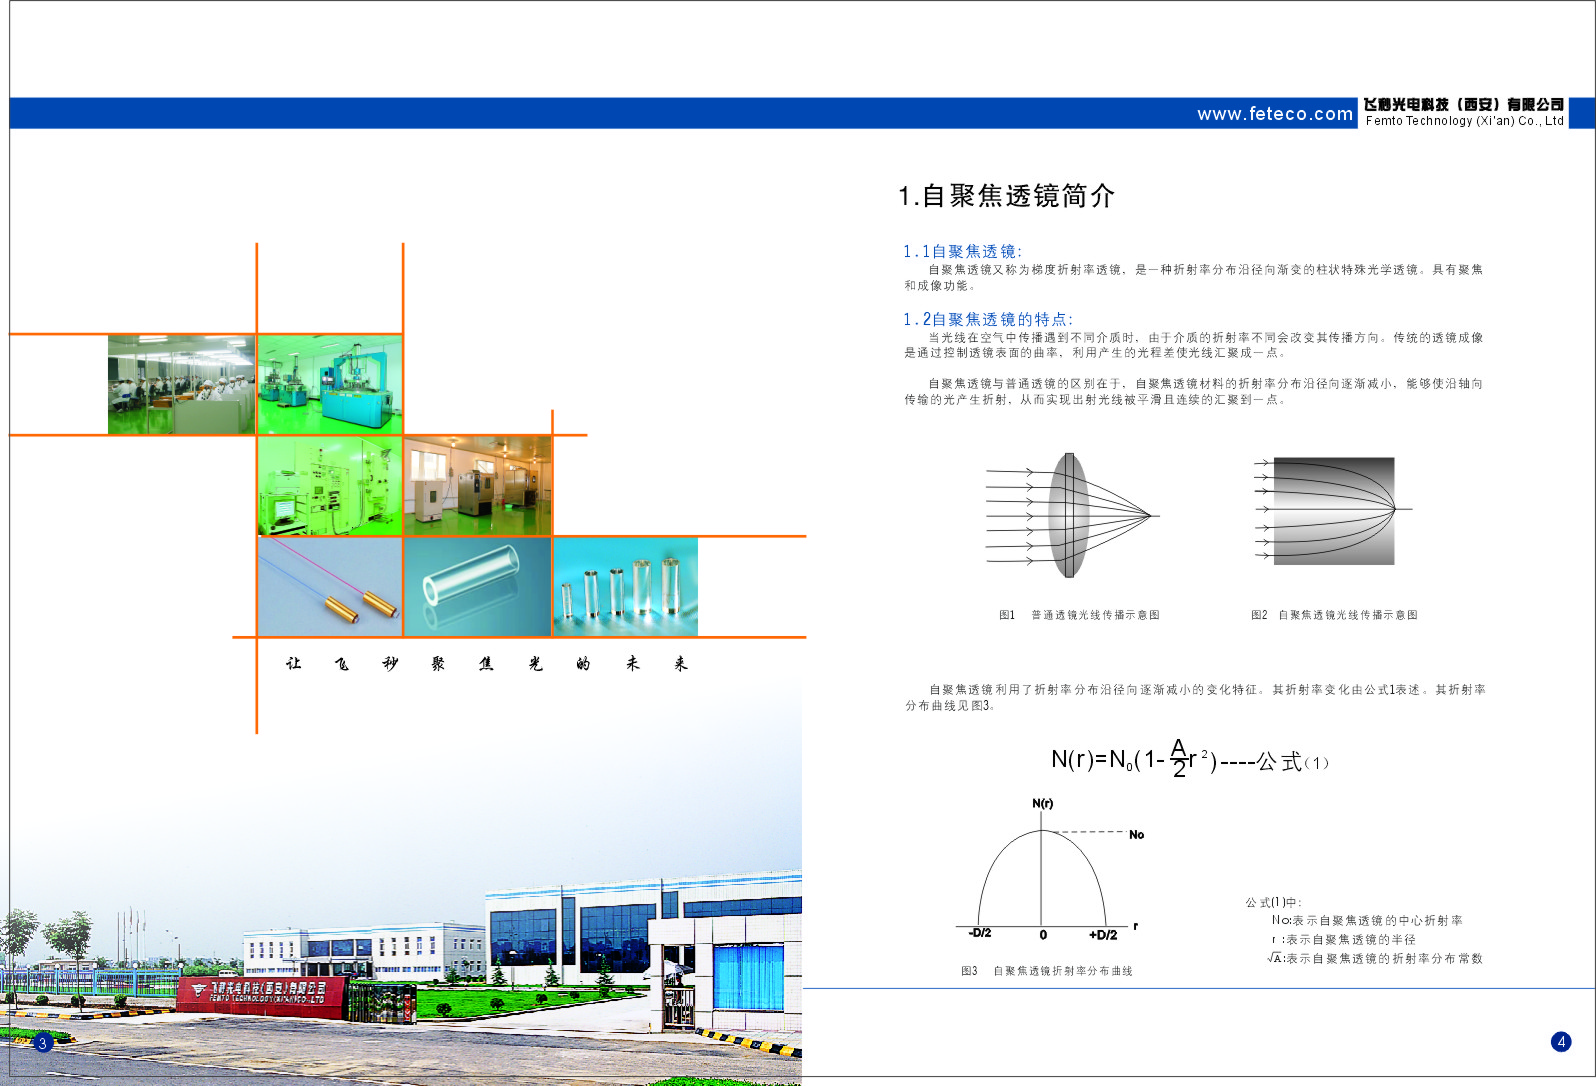Open the www.feteco.com website link
Screen dimensions: 1596x1086
pos(1274,114)
